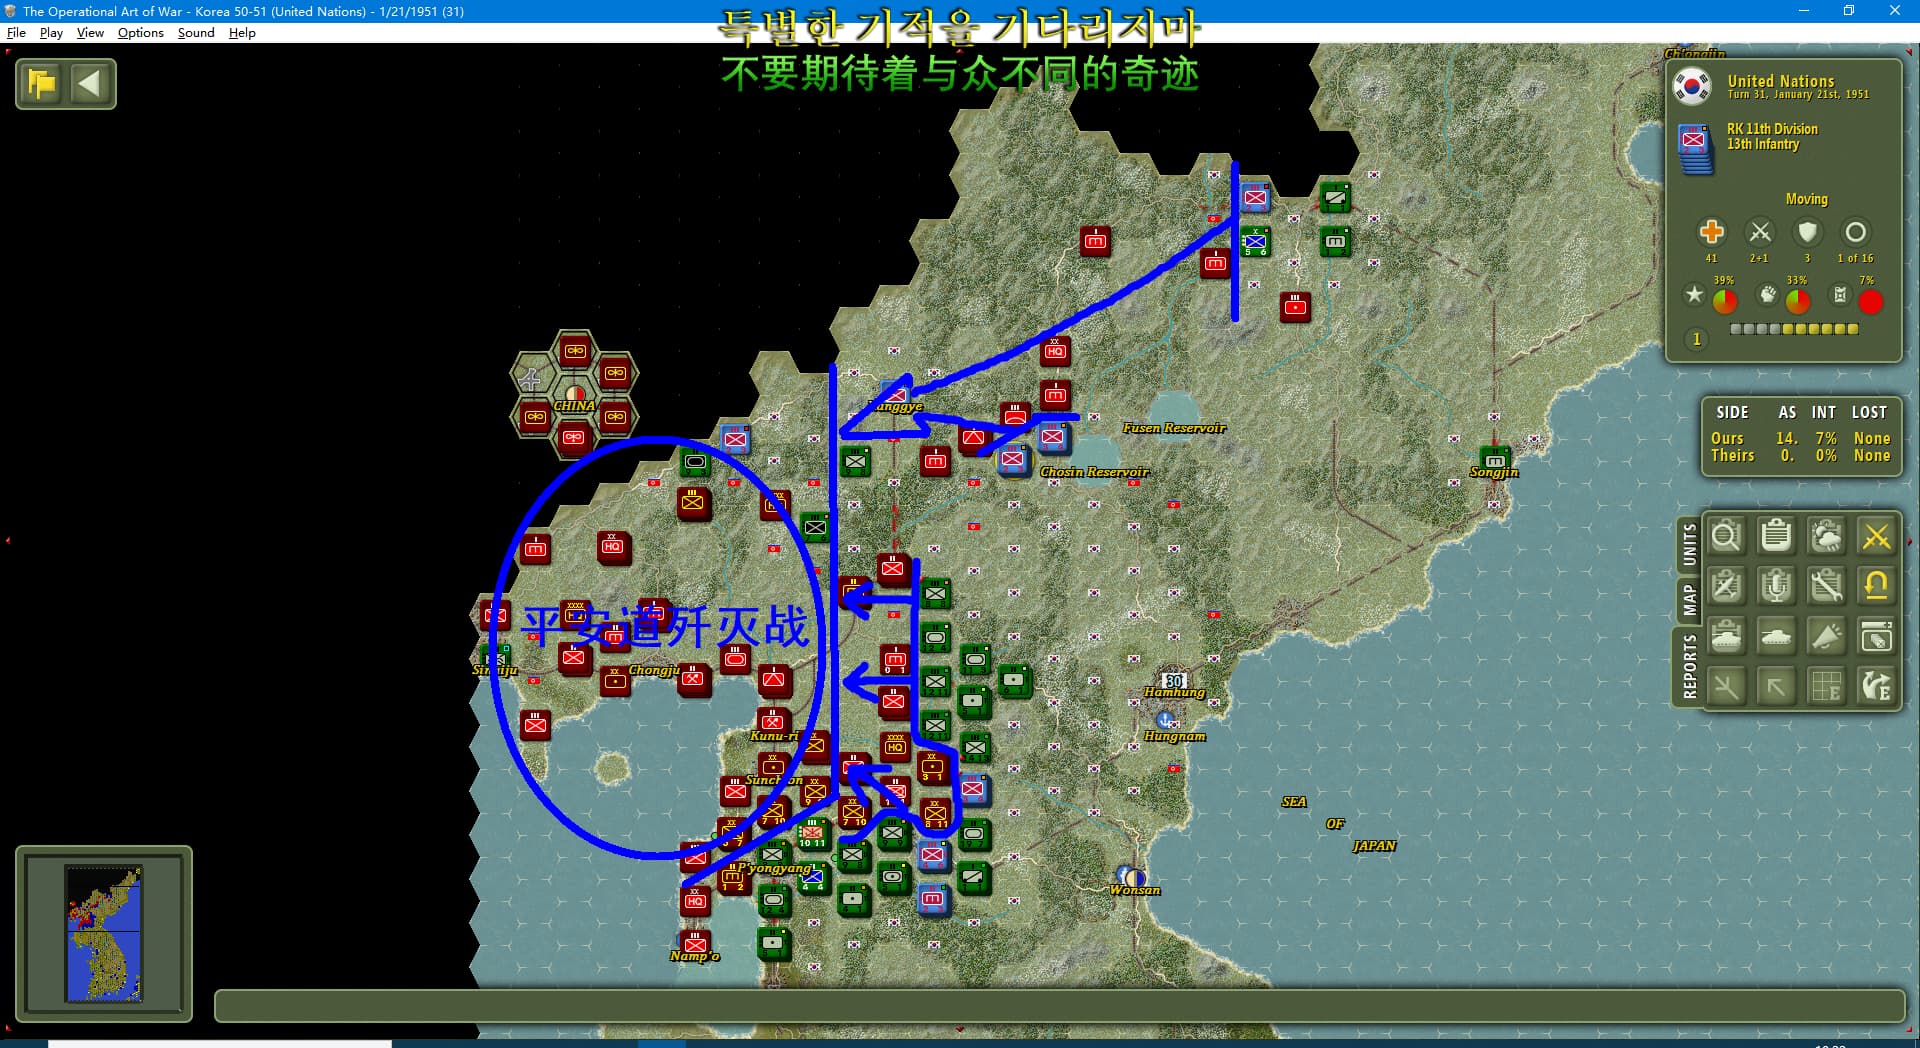This screenshot has width=1920, height=1048.
Task: Click the Hamhung city label
Action: point(1174,692)
